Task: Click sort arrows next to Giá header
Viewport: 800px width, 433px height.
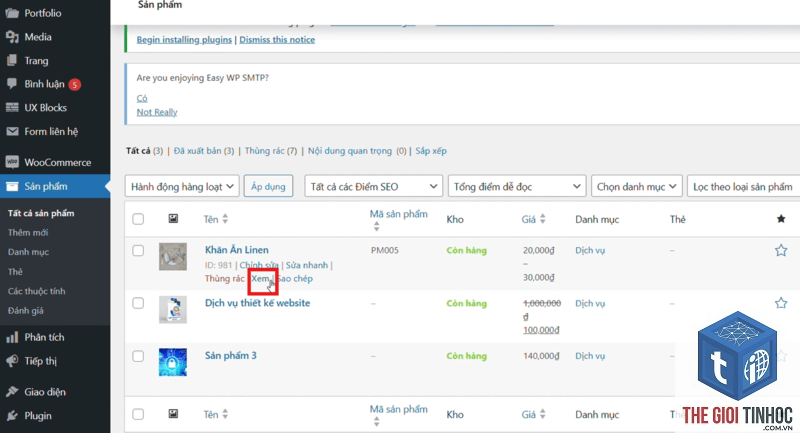Action: pos(542,219)
